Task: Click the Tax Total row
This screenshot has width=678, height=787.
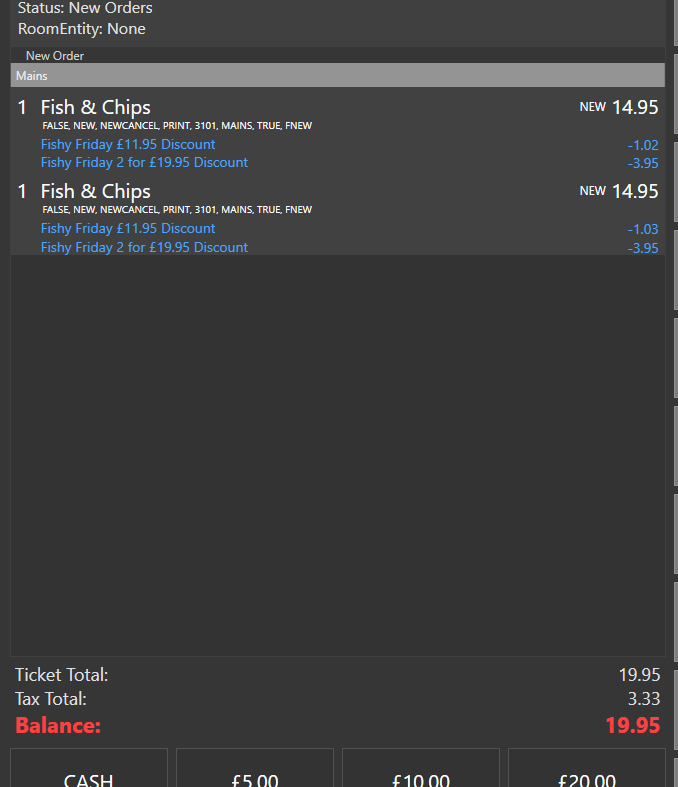Action: pyautogui.click(x=337, y=699)
